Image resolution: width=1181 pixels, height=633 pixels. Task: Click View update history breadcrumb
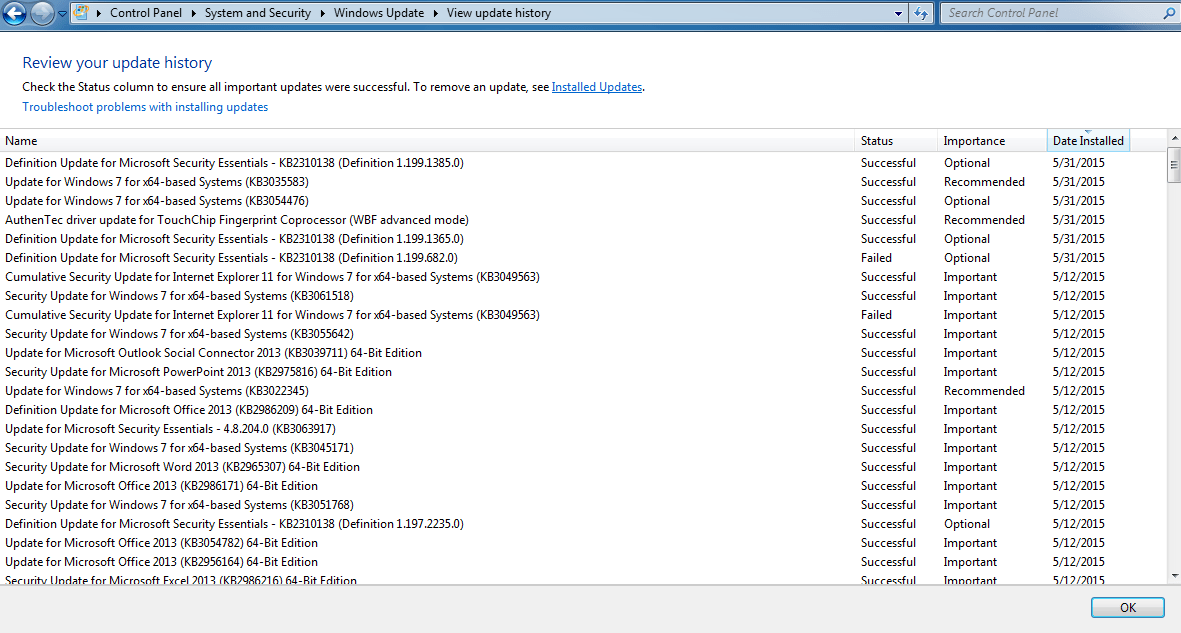(x=499, y=13)
